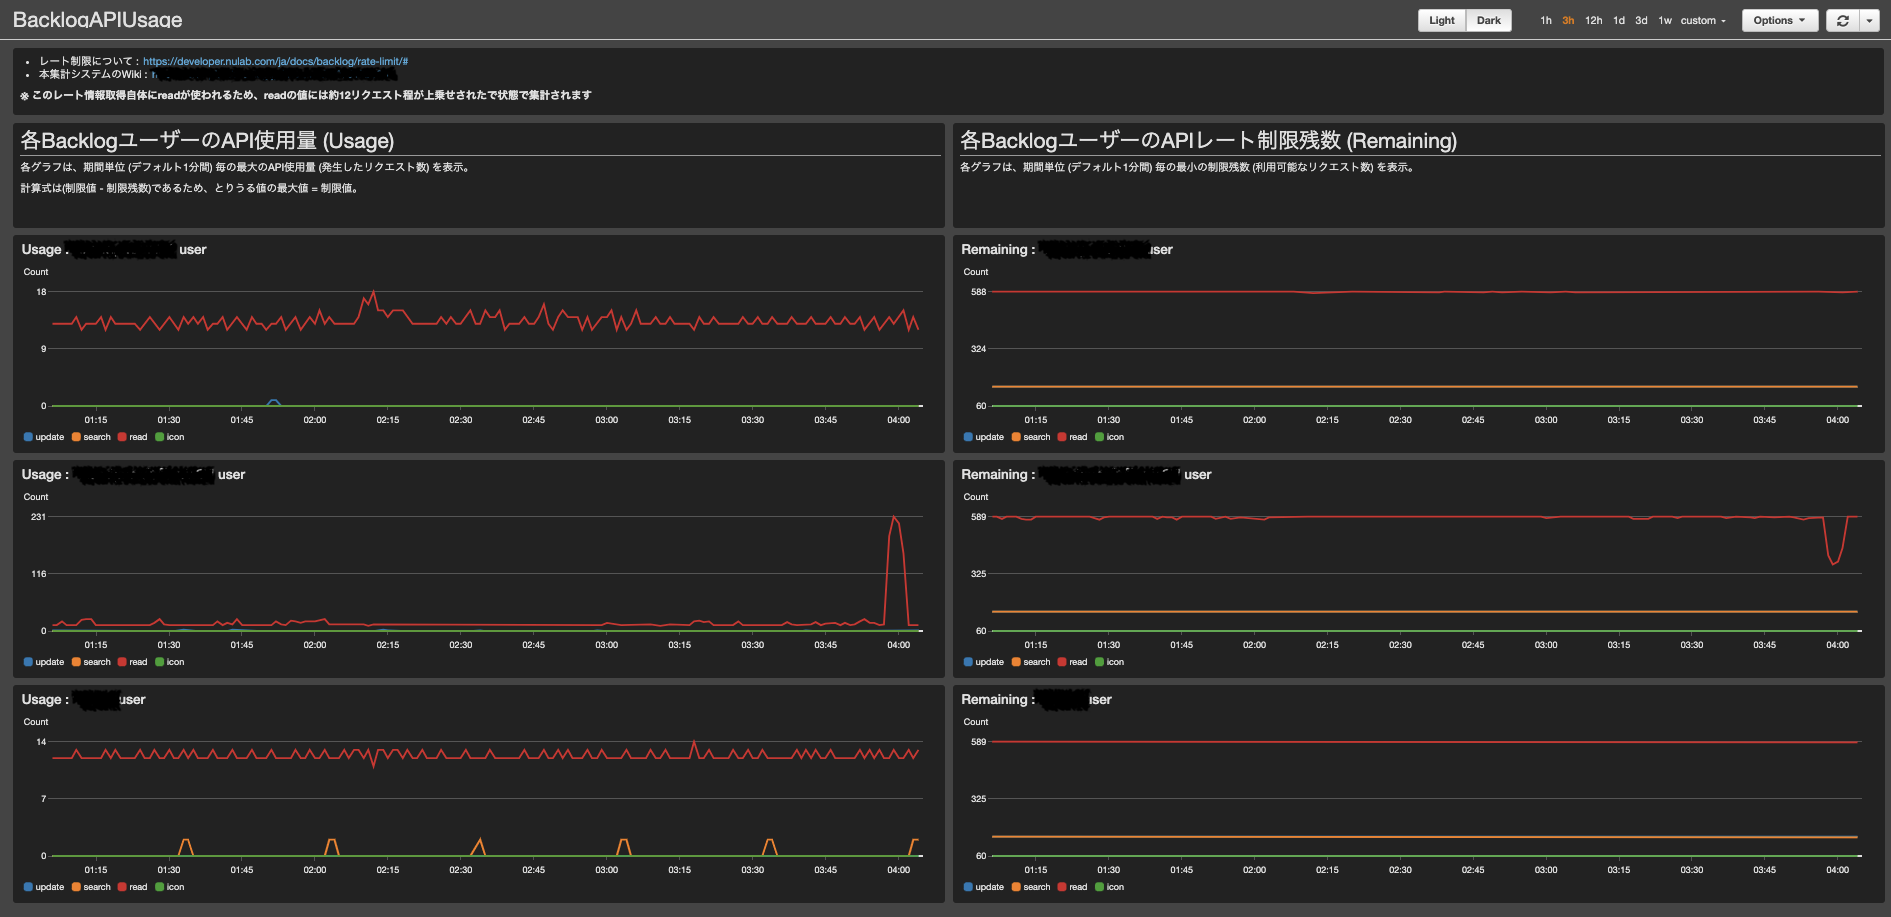Toggle search series in third Remaining chart legend

coord(1031,887)
